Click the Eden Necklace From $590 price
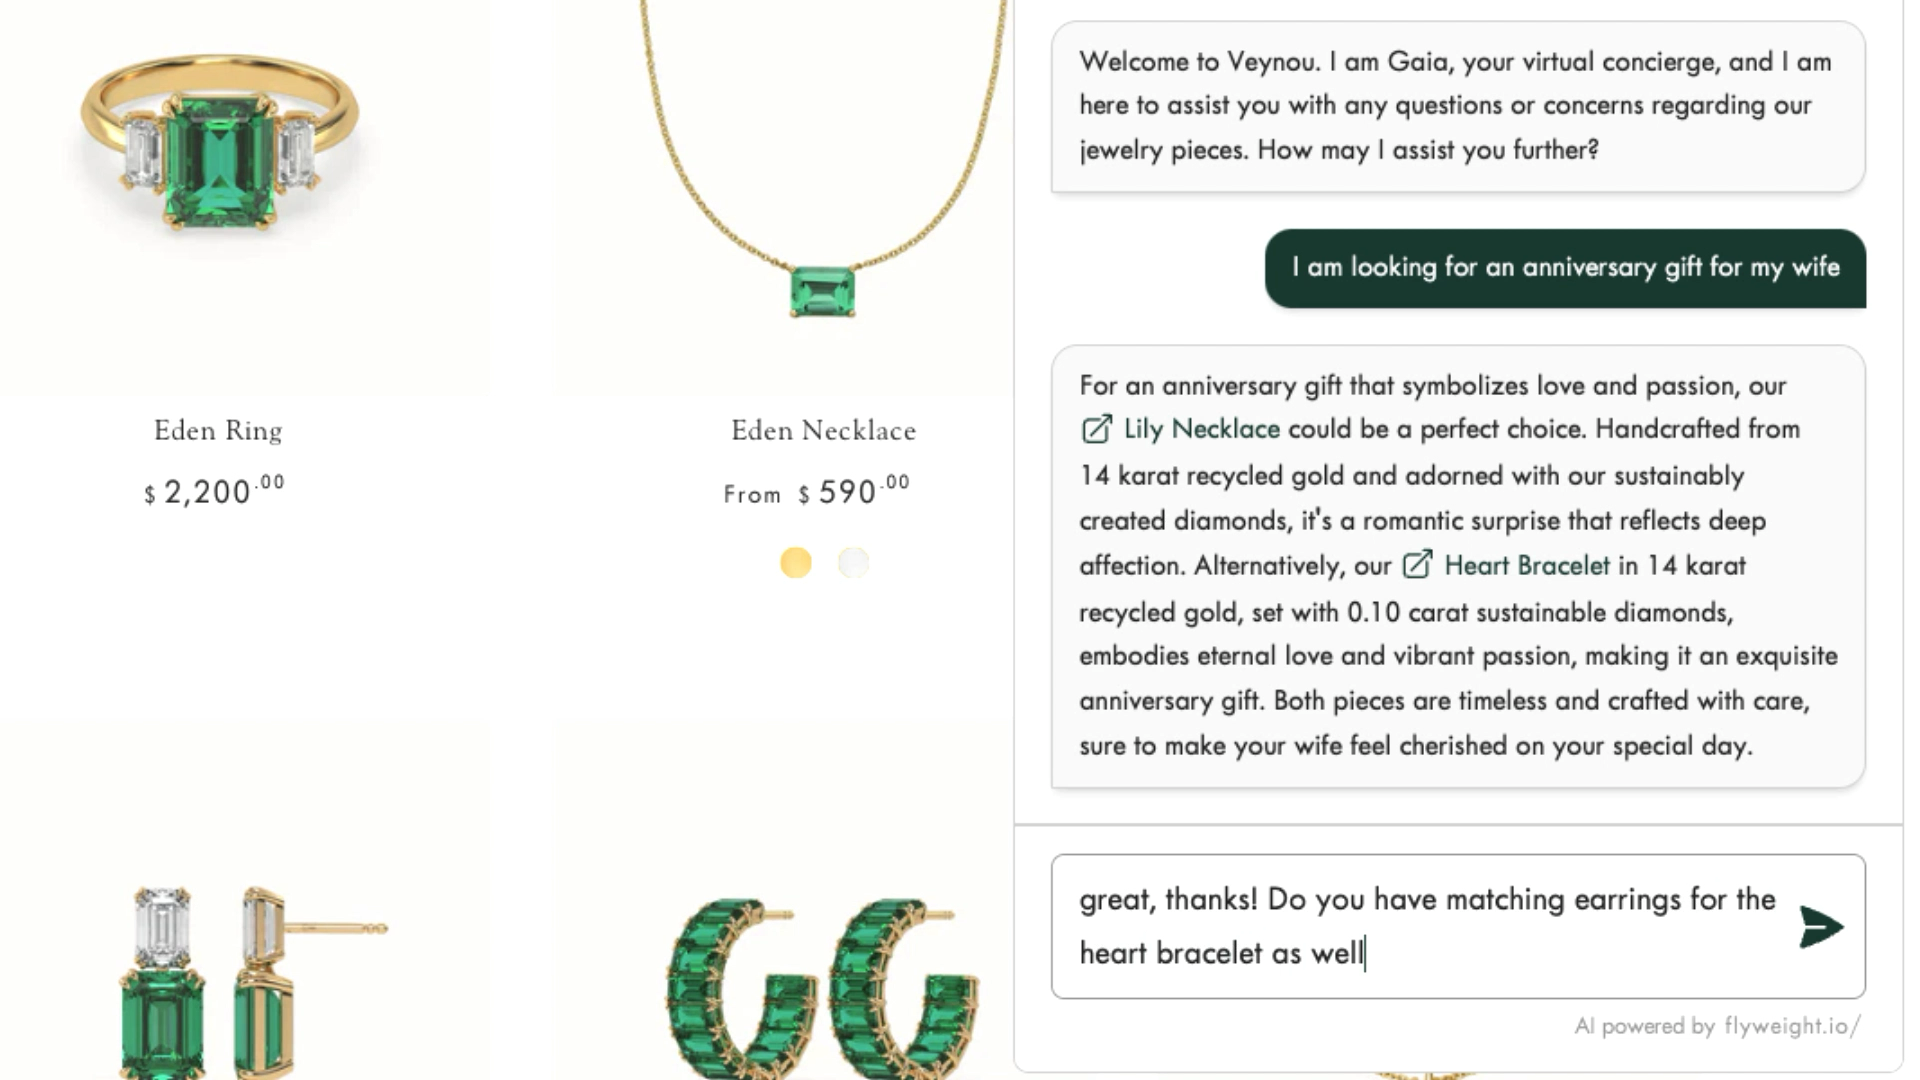The height and width of the screenshot is (1080, 1920). pyautogui.click(x=817, y=492)
